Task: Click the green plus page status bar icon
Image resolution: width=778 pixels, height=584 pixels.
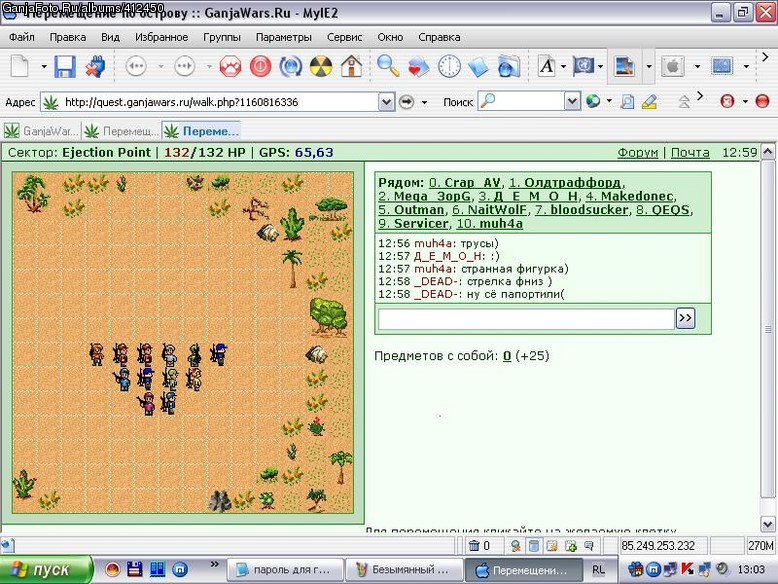Action: (571, 546)
